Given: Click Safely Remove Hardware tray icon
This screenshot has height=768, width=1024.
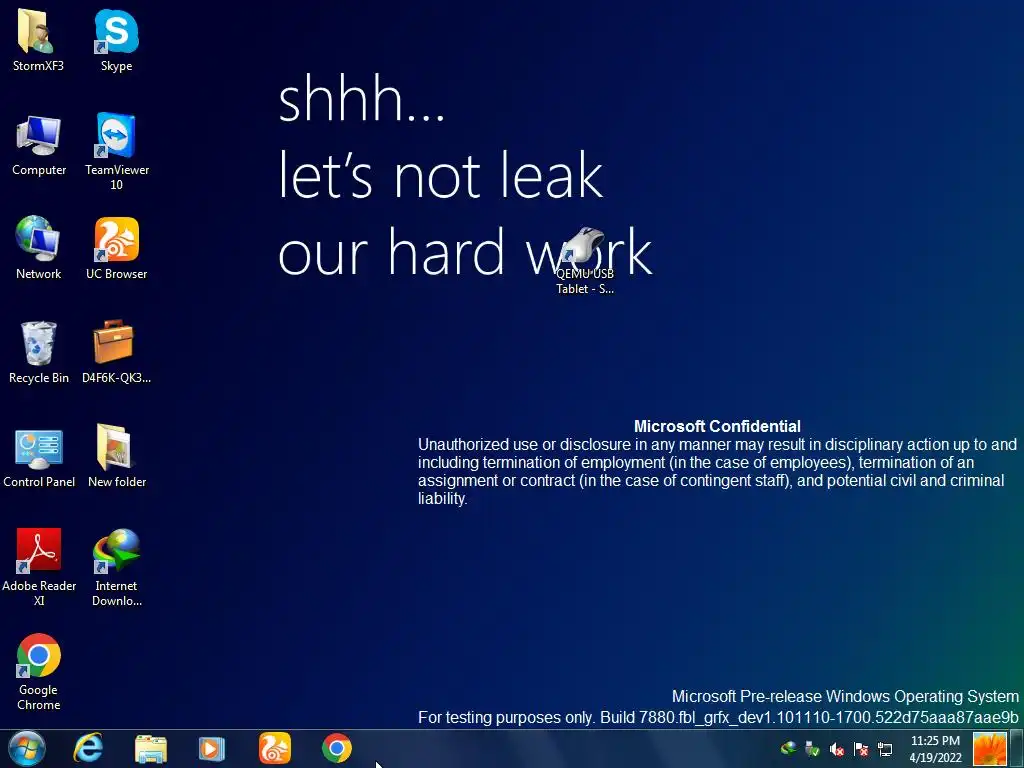Looking at the screenshot, I should 812,748.
